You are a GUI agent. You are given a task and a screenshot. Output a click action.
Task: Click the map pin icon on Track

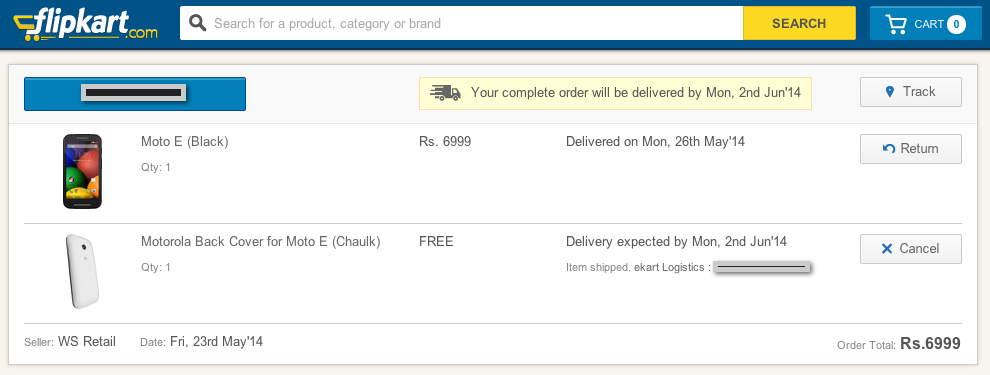tap(890, 92)
